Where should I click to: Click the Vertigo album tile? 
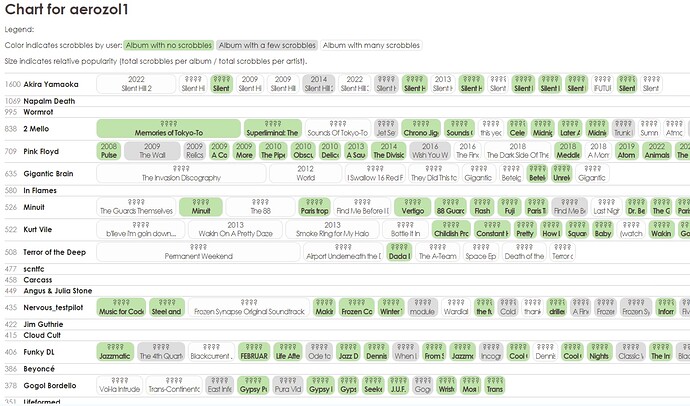coord(412,207)
